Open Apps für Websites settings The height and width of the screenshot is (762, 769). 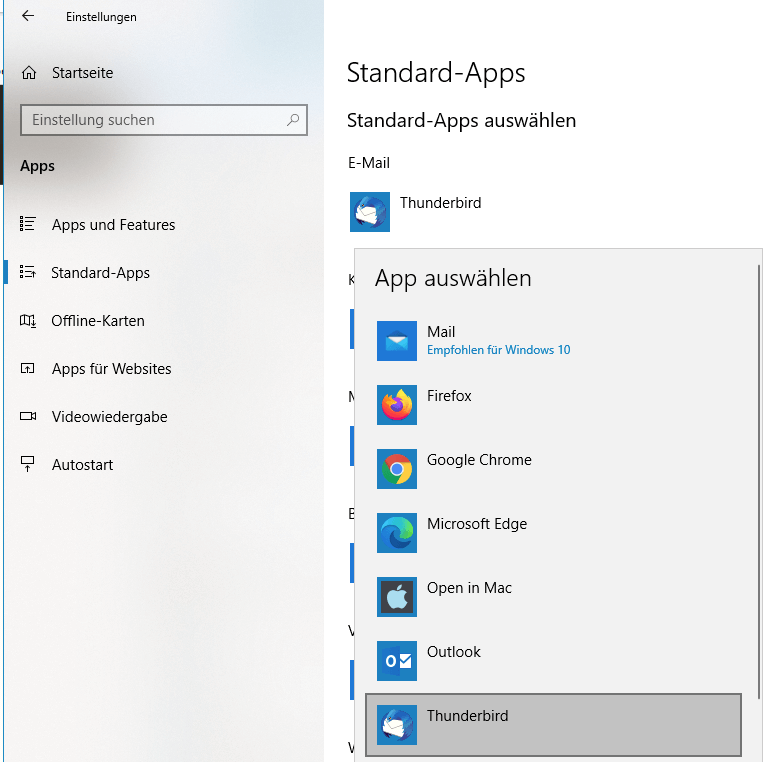tap(112, 369)
